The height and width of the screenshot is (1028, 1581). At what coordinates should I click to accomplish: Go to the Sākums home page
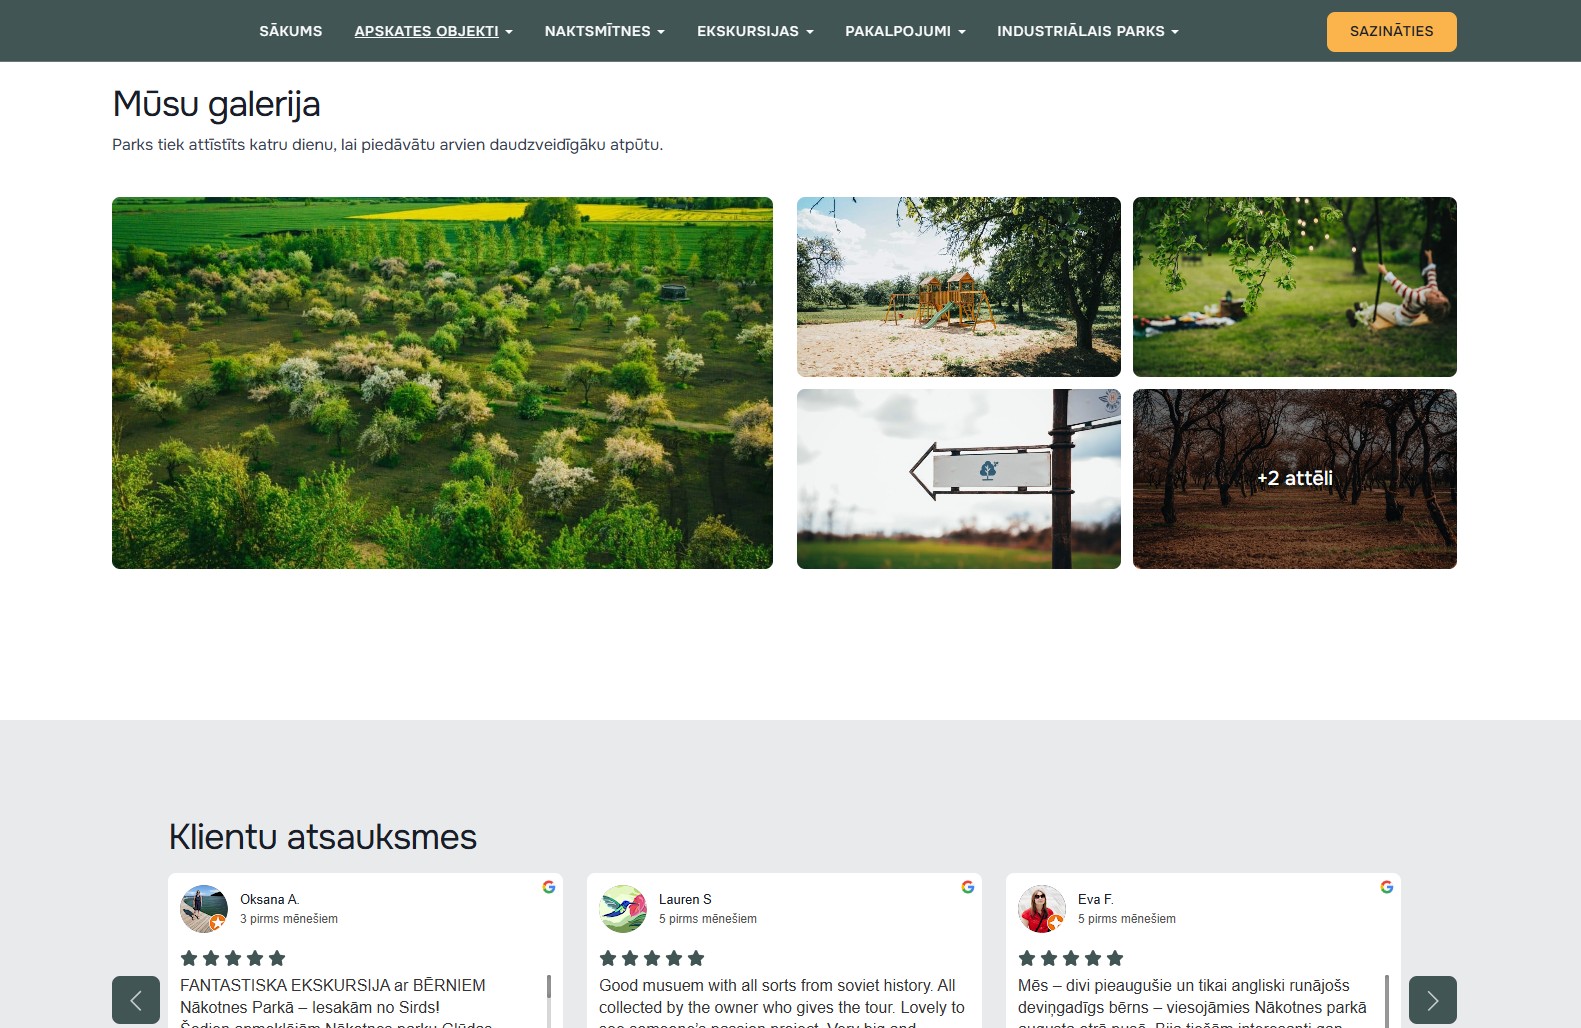[x=291, y=31]
